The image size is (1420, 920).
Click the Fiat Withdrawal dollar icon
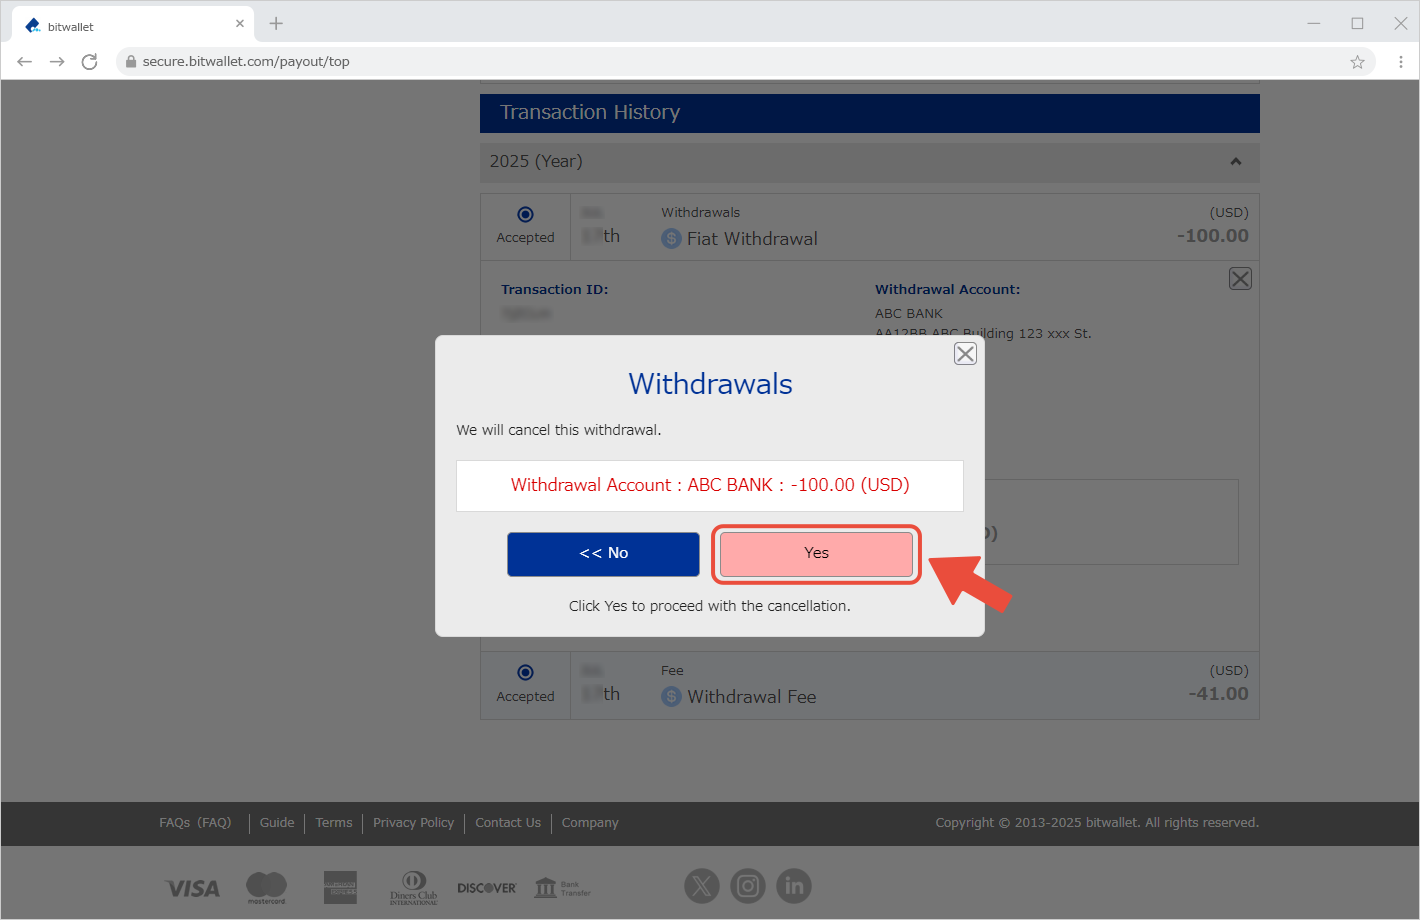pos(672,239)
